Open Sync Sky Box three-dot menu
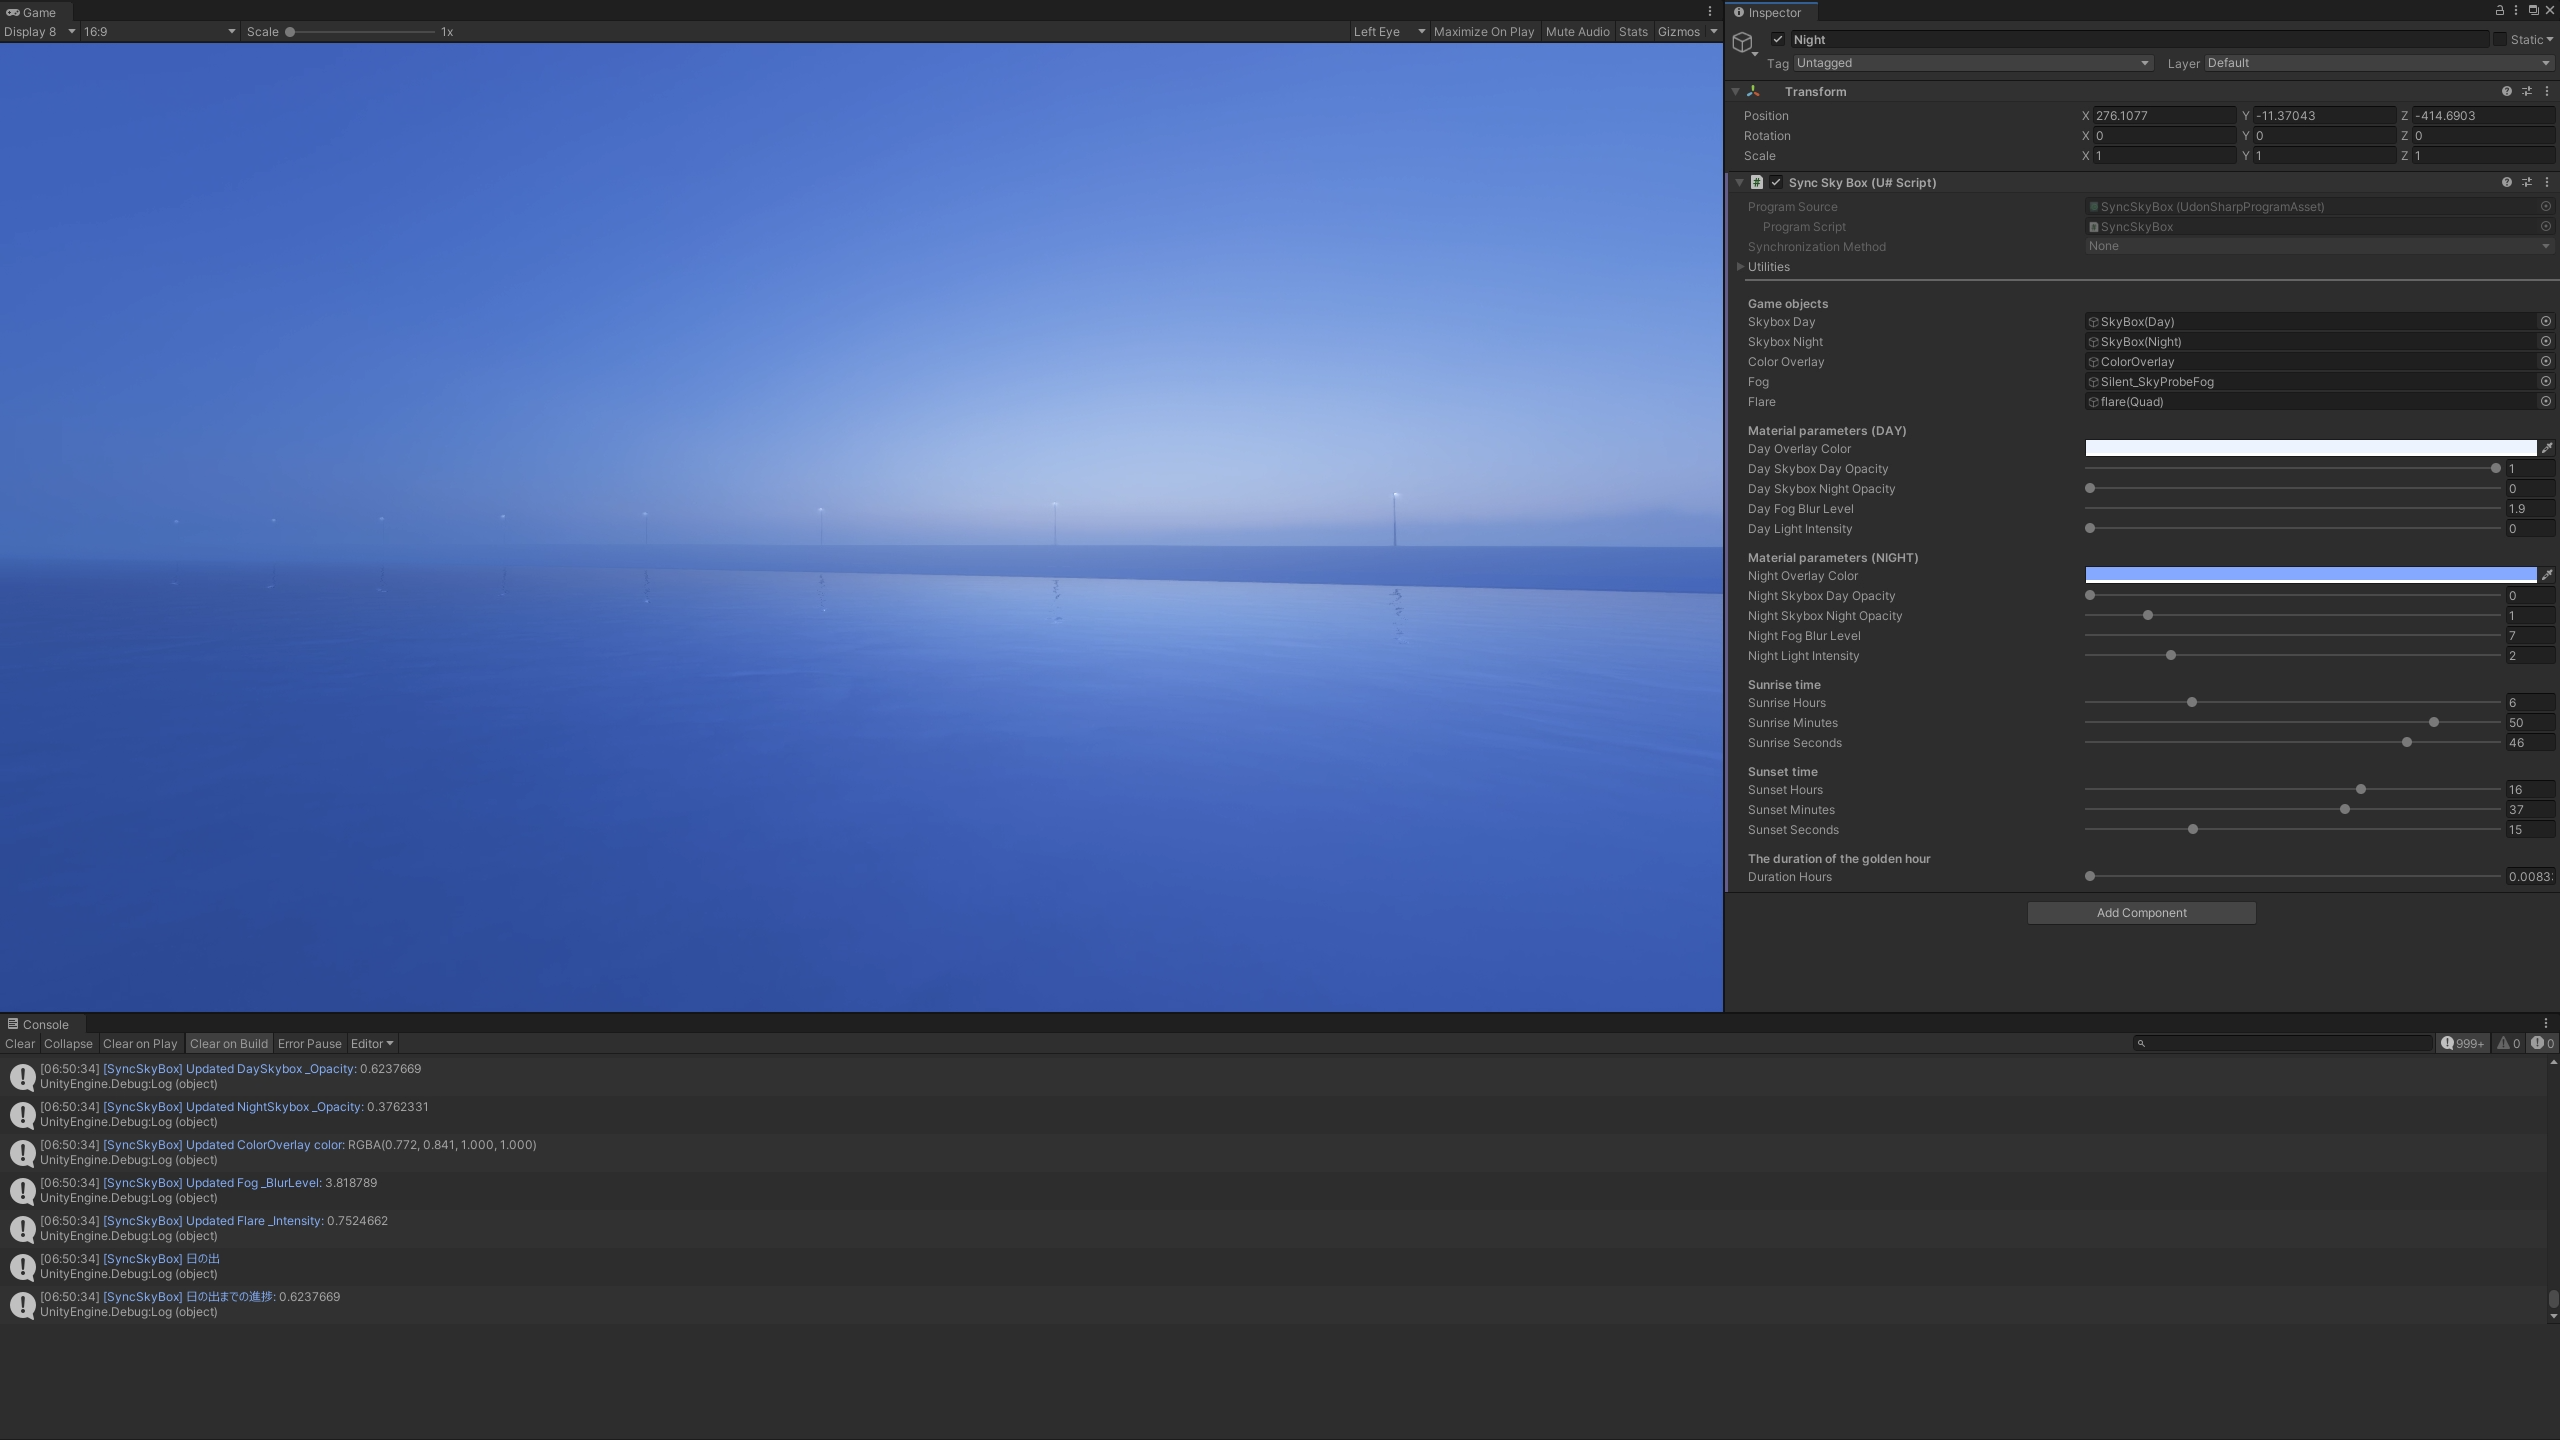 [x=2546, y=182]
